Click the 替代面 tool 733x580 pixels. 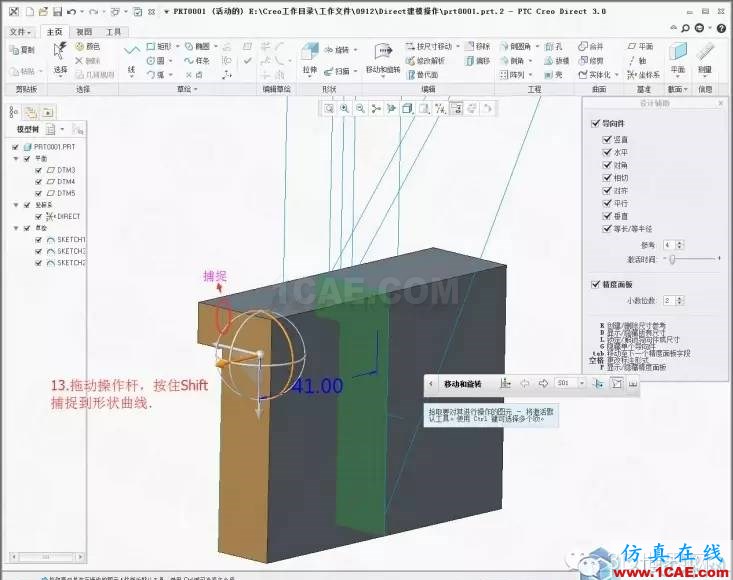click(423, 74)
